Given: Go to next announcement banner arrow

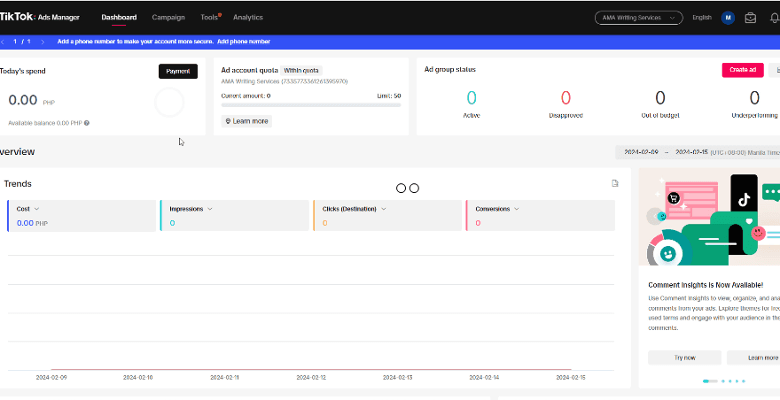Looking at the screenshot, I should click(42, 42).
